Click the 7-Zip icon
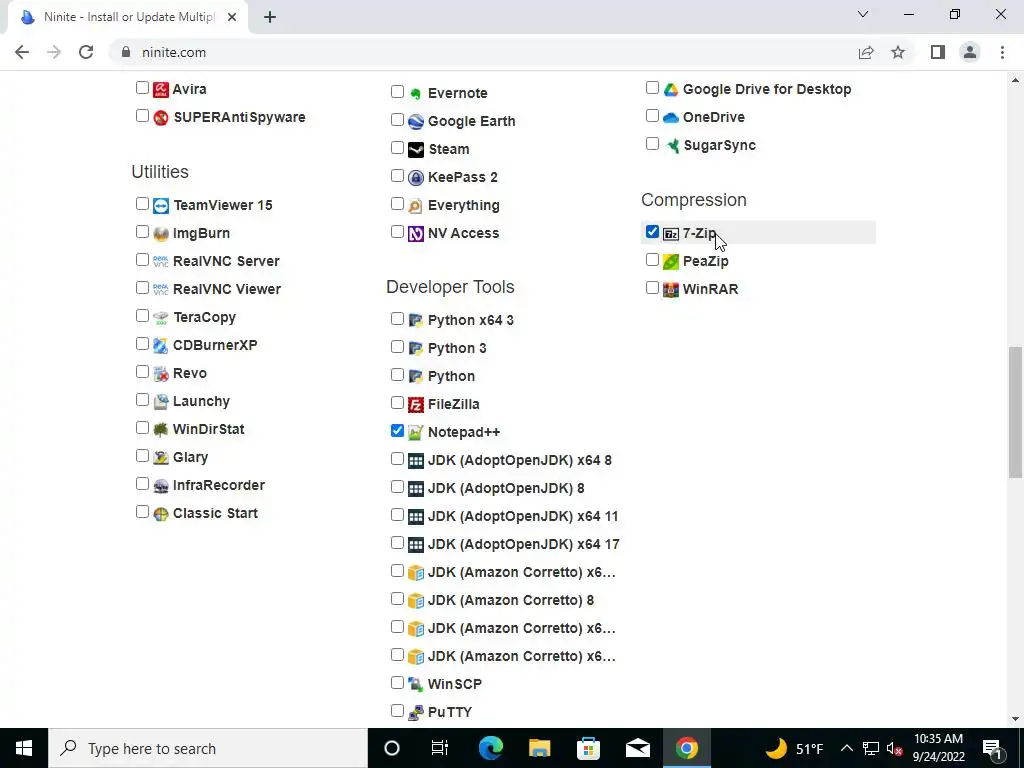The image size is (1024, 768). (671, 234)
